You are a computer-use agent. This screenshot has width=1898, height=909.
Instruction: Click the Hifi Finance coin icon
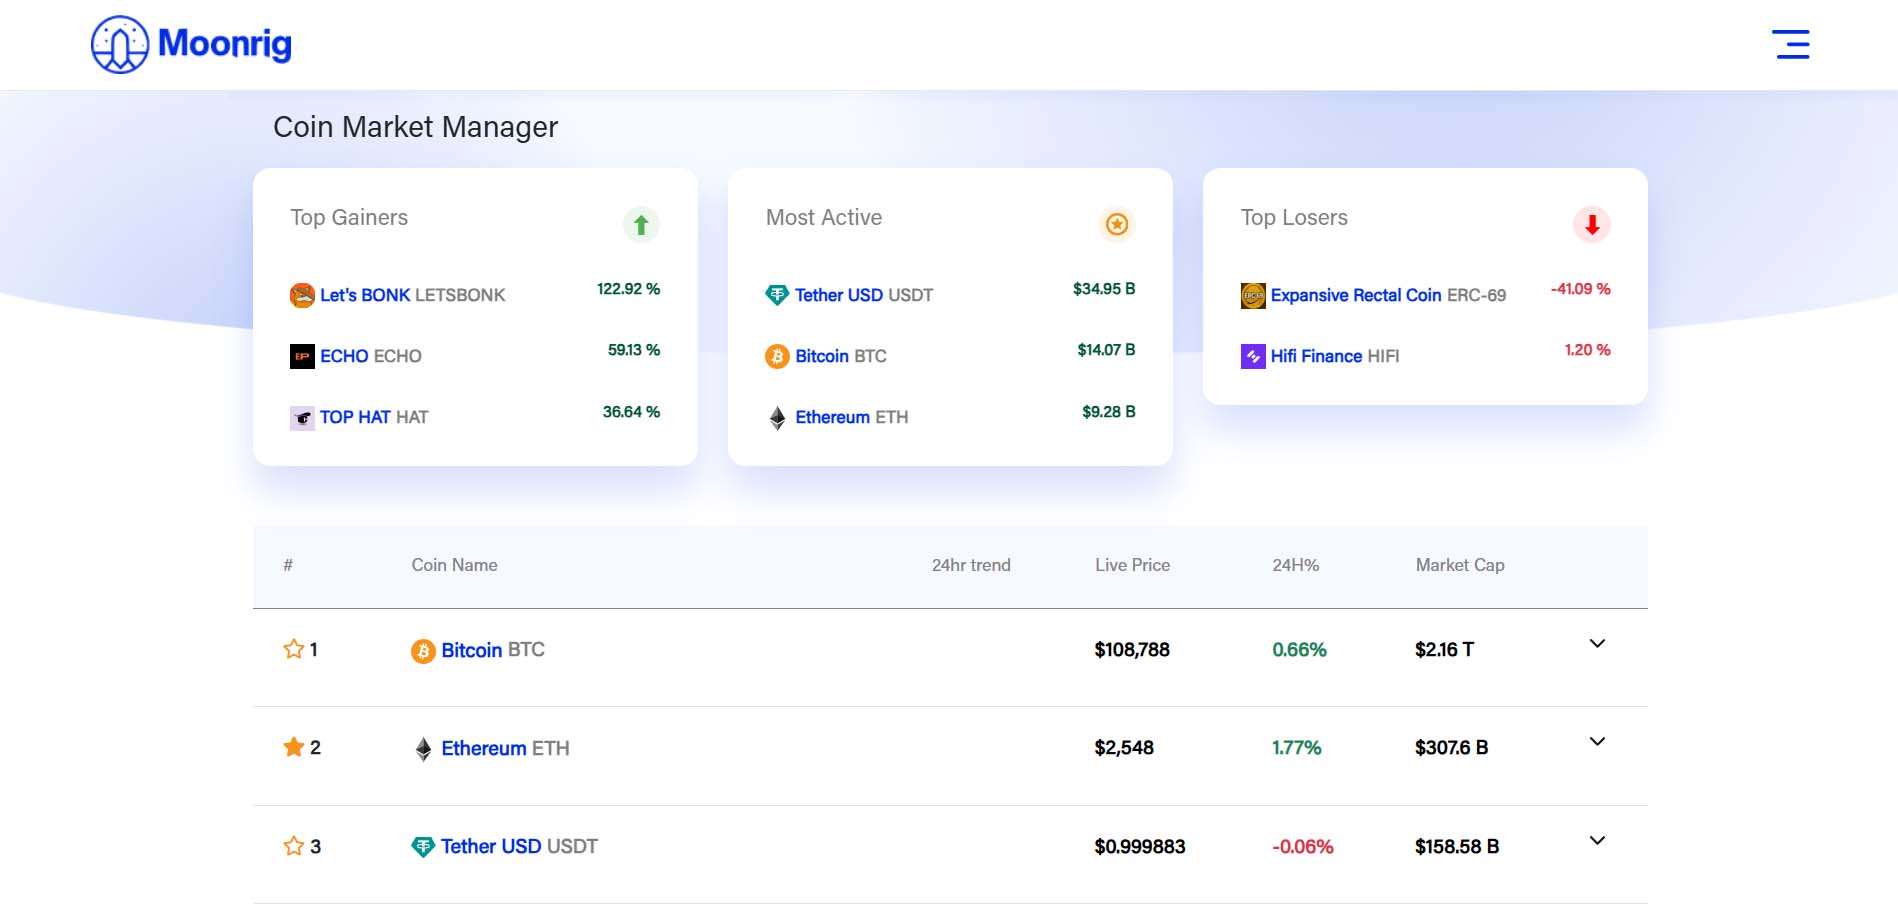1253,356
